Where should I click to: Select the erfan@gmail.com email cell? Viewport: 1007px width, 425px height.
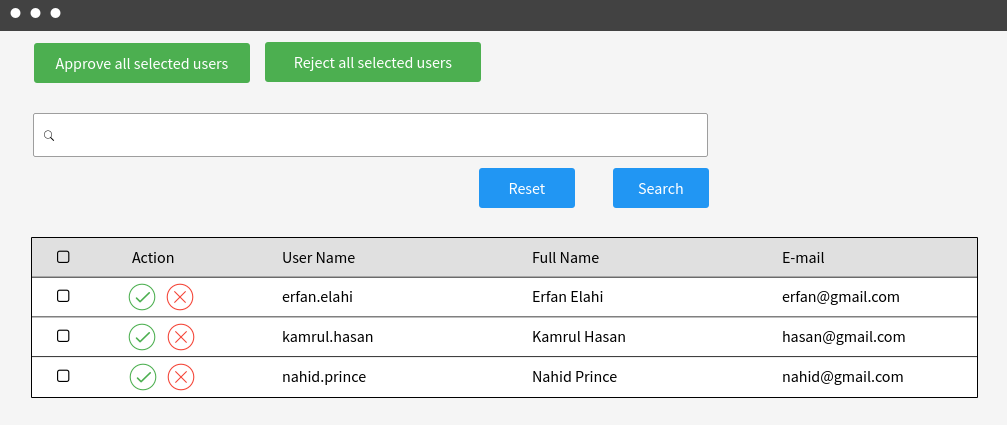pos(841,297)
